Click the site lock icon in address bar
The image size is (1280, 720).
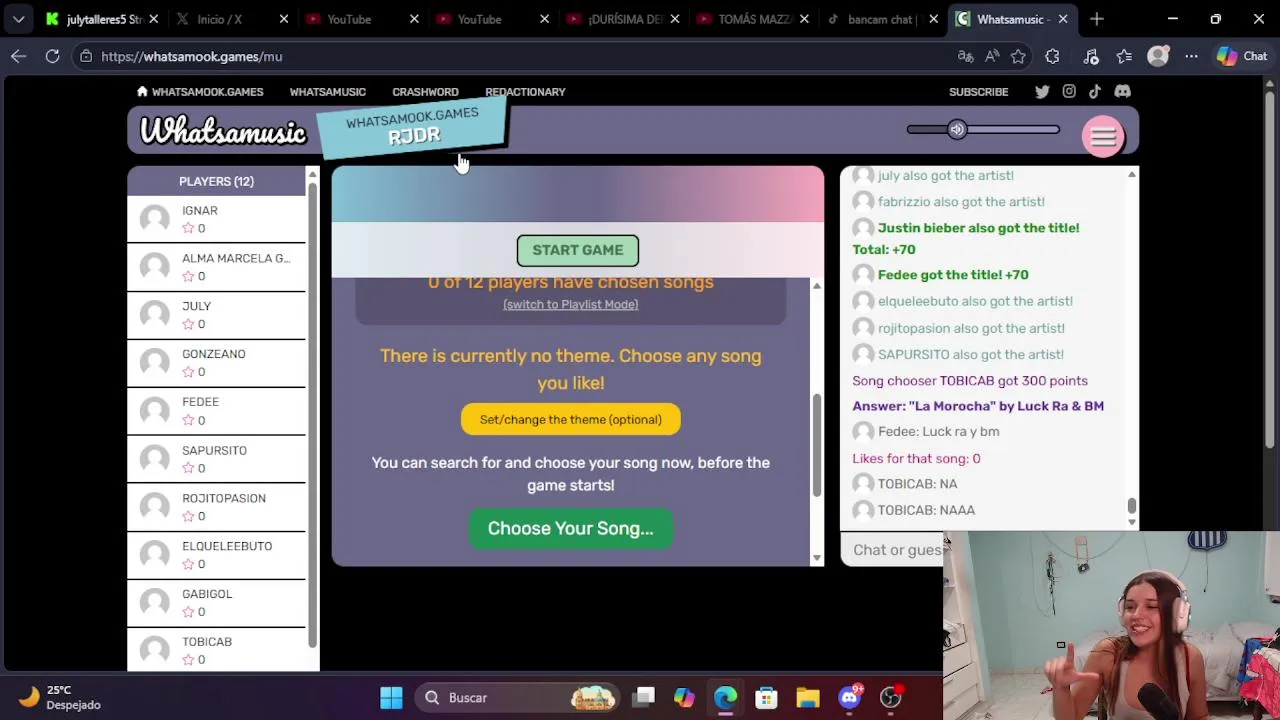click(x=85, y=57)
